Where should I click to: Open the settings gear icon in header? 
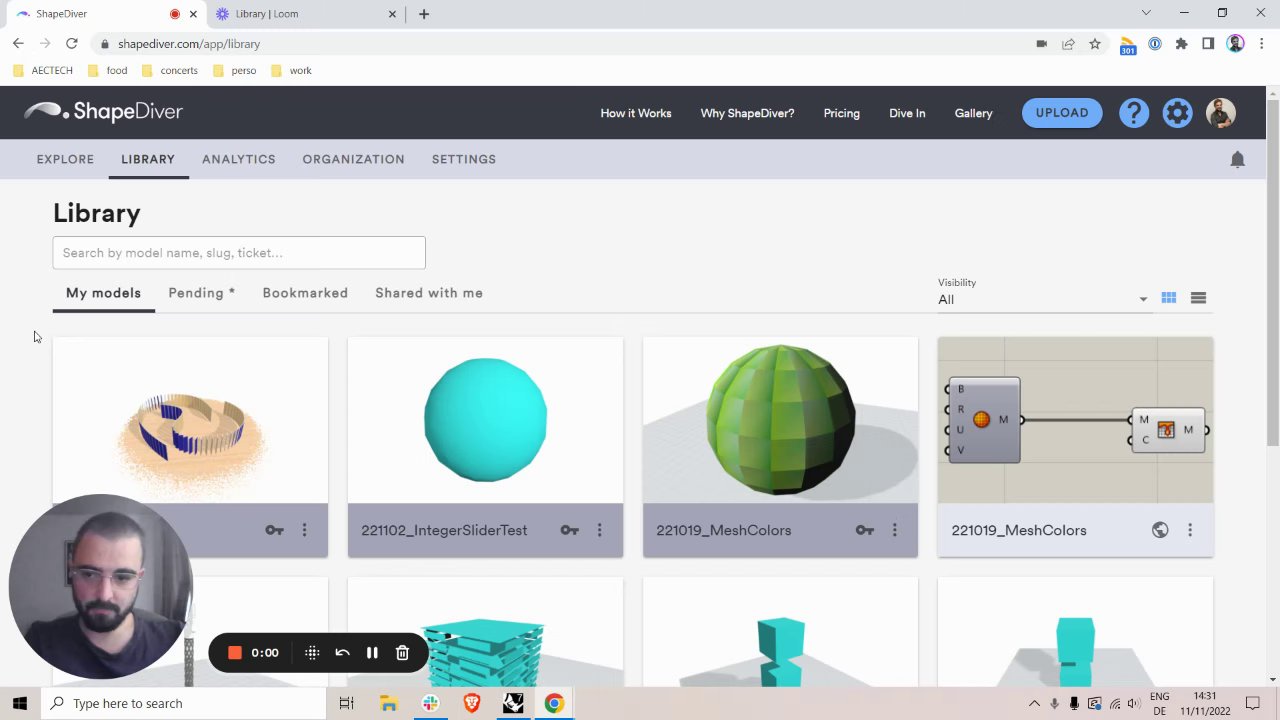point(1177,113)
